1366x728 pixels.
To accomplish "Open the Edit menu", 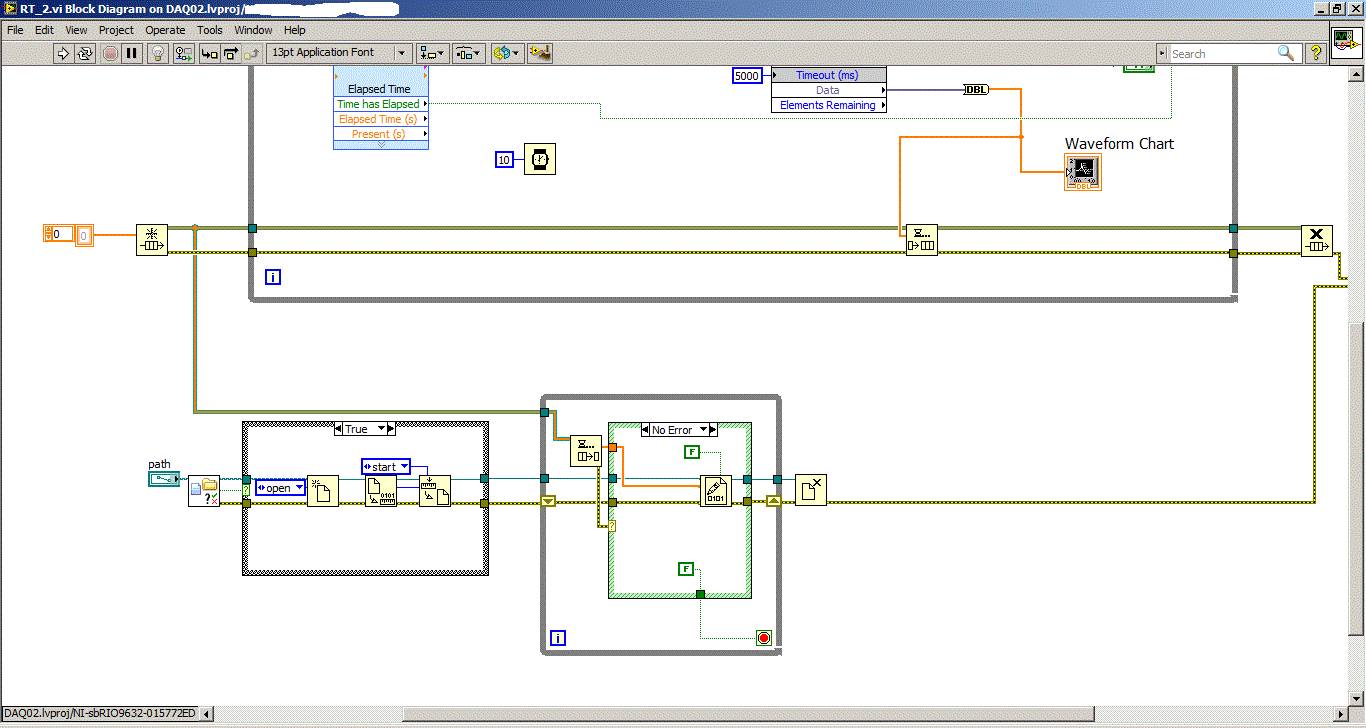I will click(45, 30).
